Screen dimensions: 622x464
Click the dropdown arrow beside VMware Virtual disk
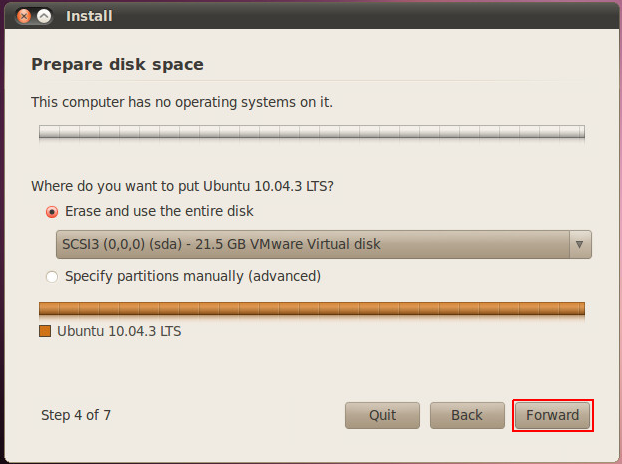[580, 244]
